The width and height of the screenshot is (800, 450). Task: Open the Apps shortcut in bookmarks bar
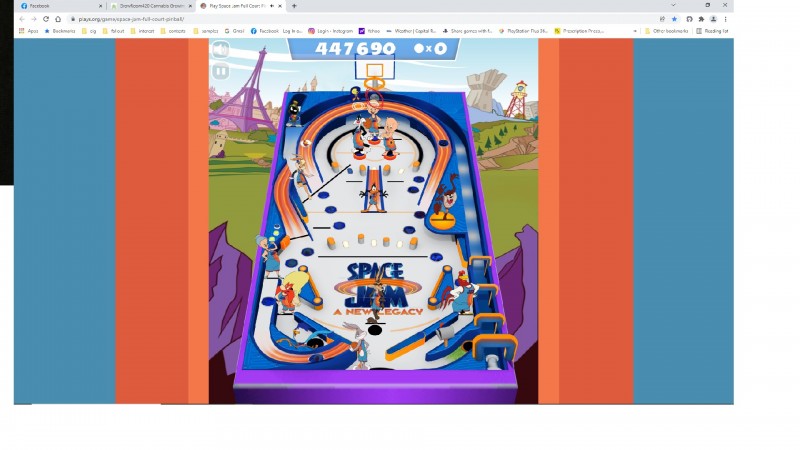pos(29,31)
